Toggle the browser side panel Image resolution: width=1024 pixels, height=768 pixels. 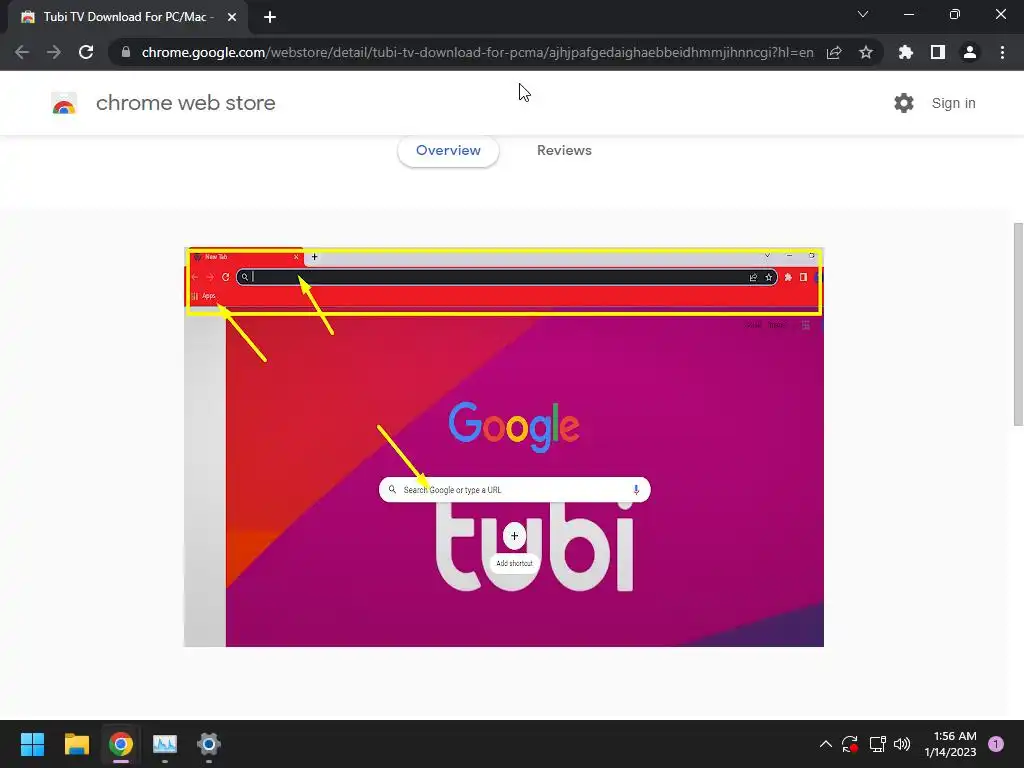point(938,52)
